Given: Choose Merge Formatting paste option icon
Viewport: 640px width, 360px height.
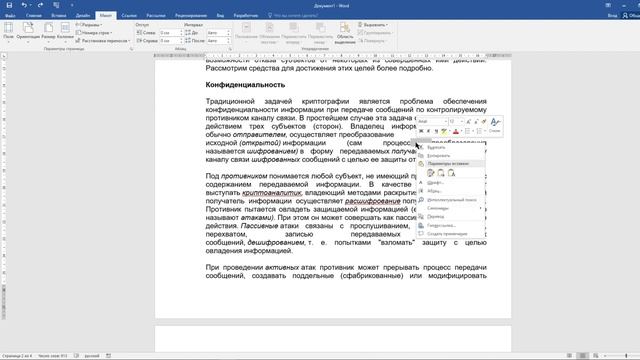Looking at the screenshot, I should [441, 173].
